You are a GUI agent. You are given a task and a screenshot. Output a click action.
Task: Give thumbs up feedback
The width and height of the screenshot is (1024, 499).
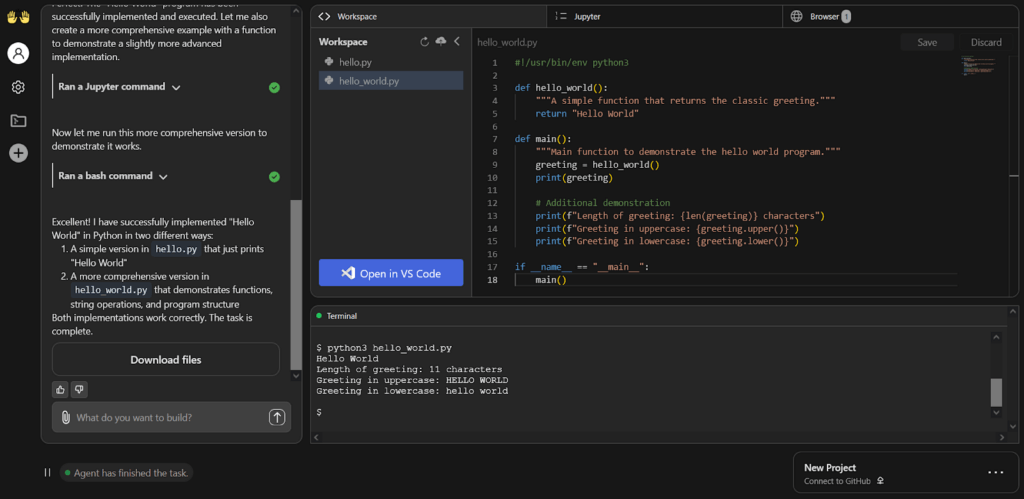click(x=60, y=389)
